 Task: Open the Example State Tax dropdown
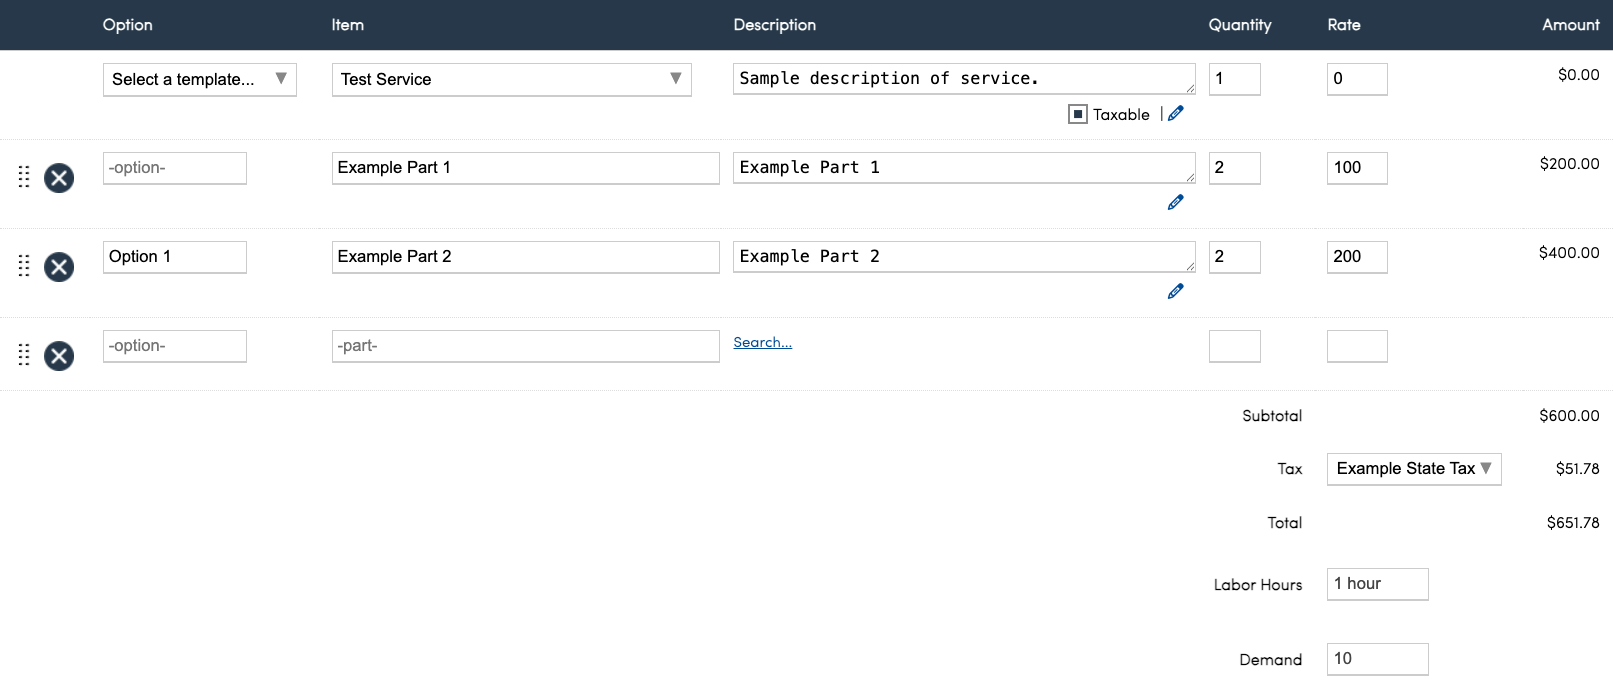tap(1413, 469)
